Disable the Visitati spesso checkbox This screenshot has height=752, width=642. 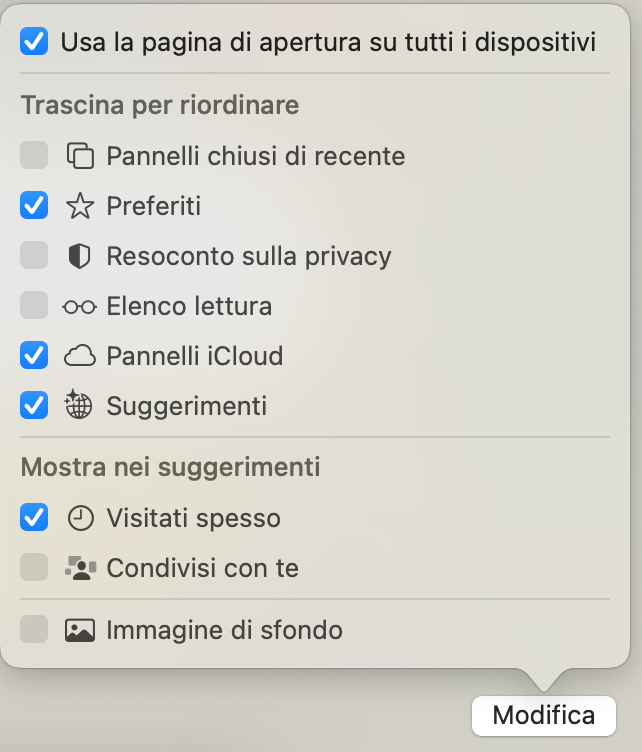click(34, 518)
